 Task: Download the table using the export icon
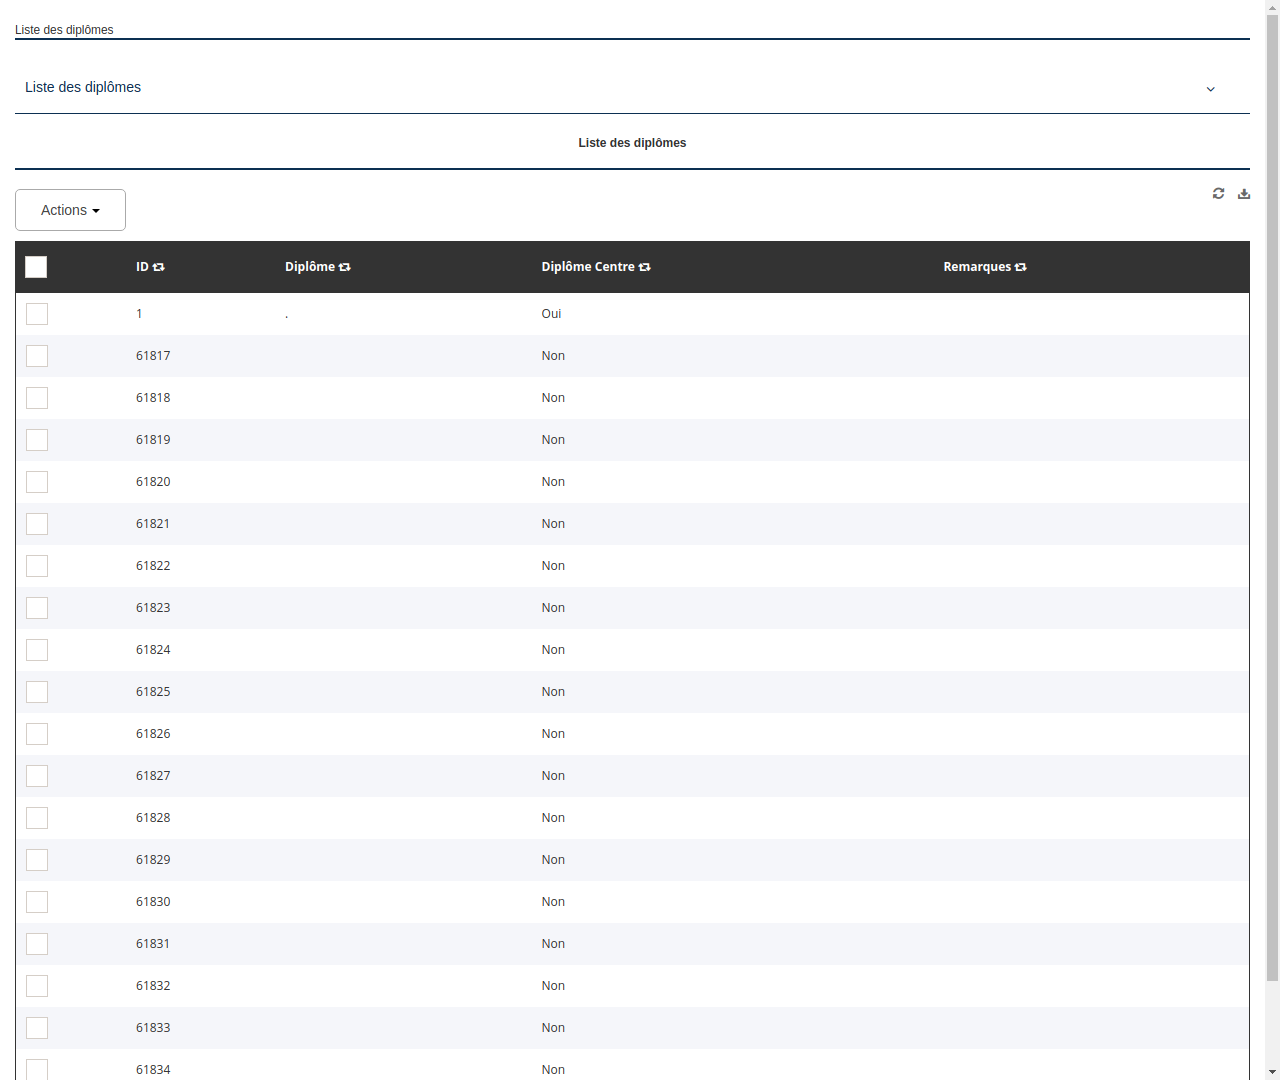[x=1244, y=193]
